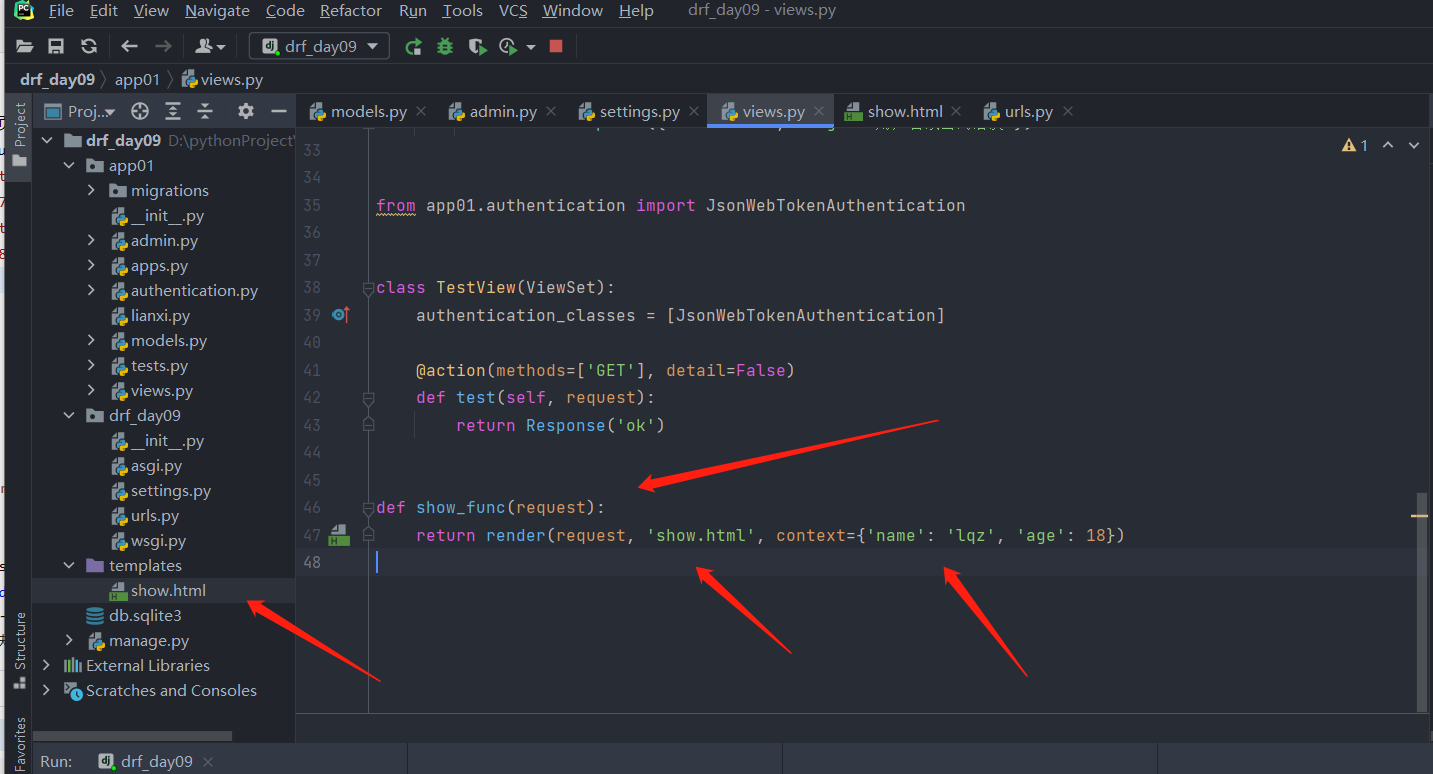Run with coverage icon
Image resolution: width=1433 pixels, height=774 pixels.
(478, 46)
